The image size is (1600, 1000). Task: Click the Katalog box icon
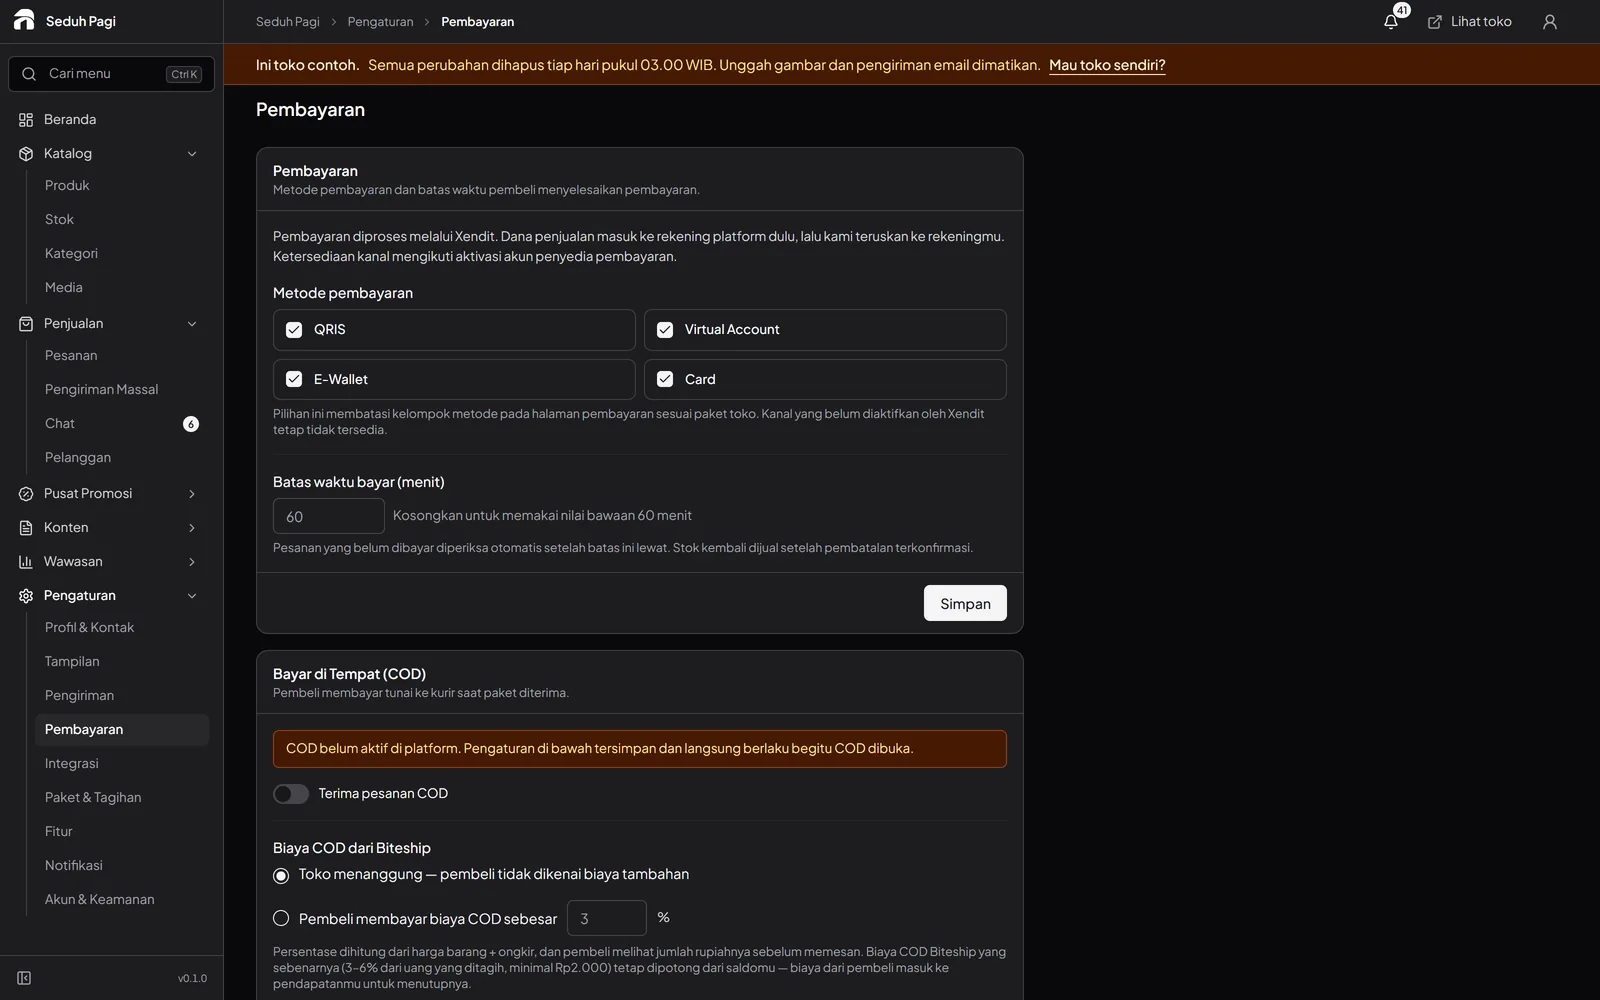(26, 154)
